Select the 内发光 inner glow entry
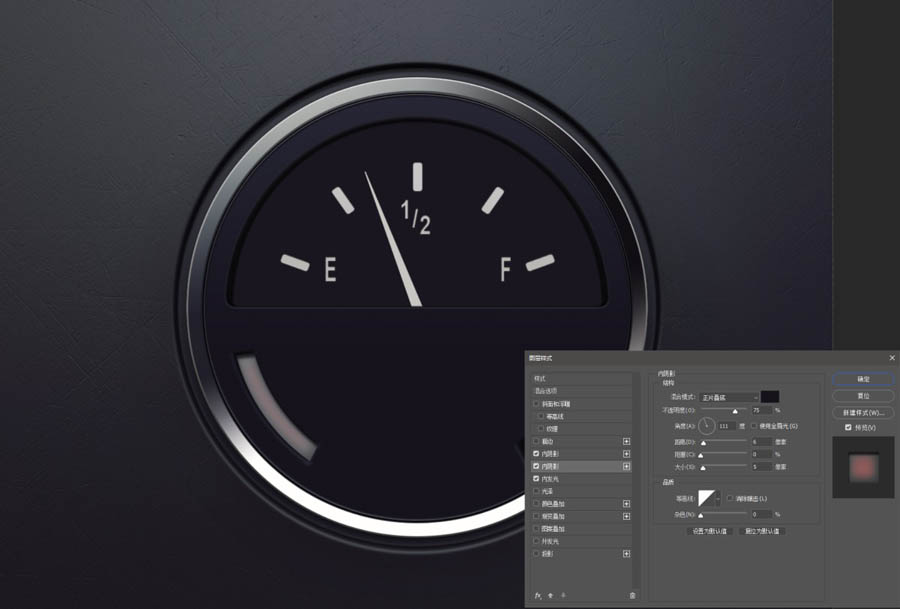 coord(581,479)
